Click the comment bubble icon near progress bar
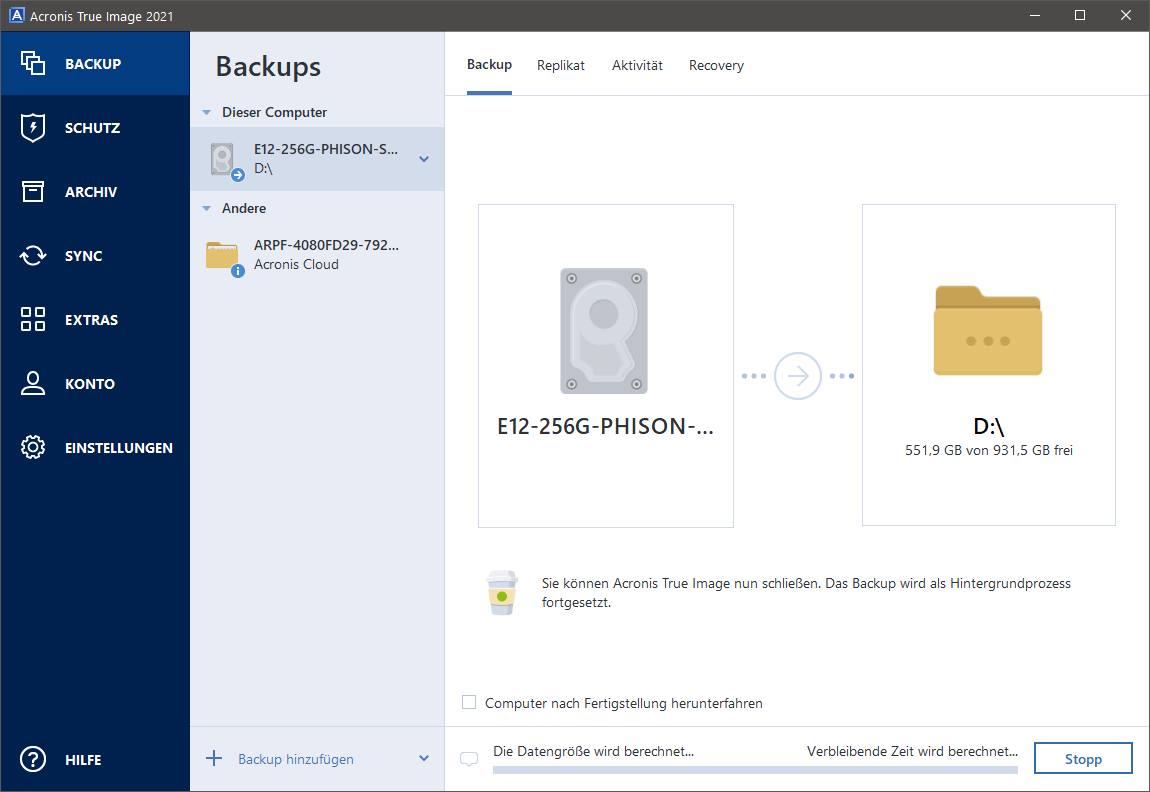This screenshot has width=1150, height=792. tap(469, 759)
